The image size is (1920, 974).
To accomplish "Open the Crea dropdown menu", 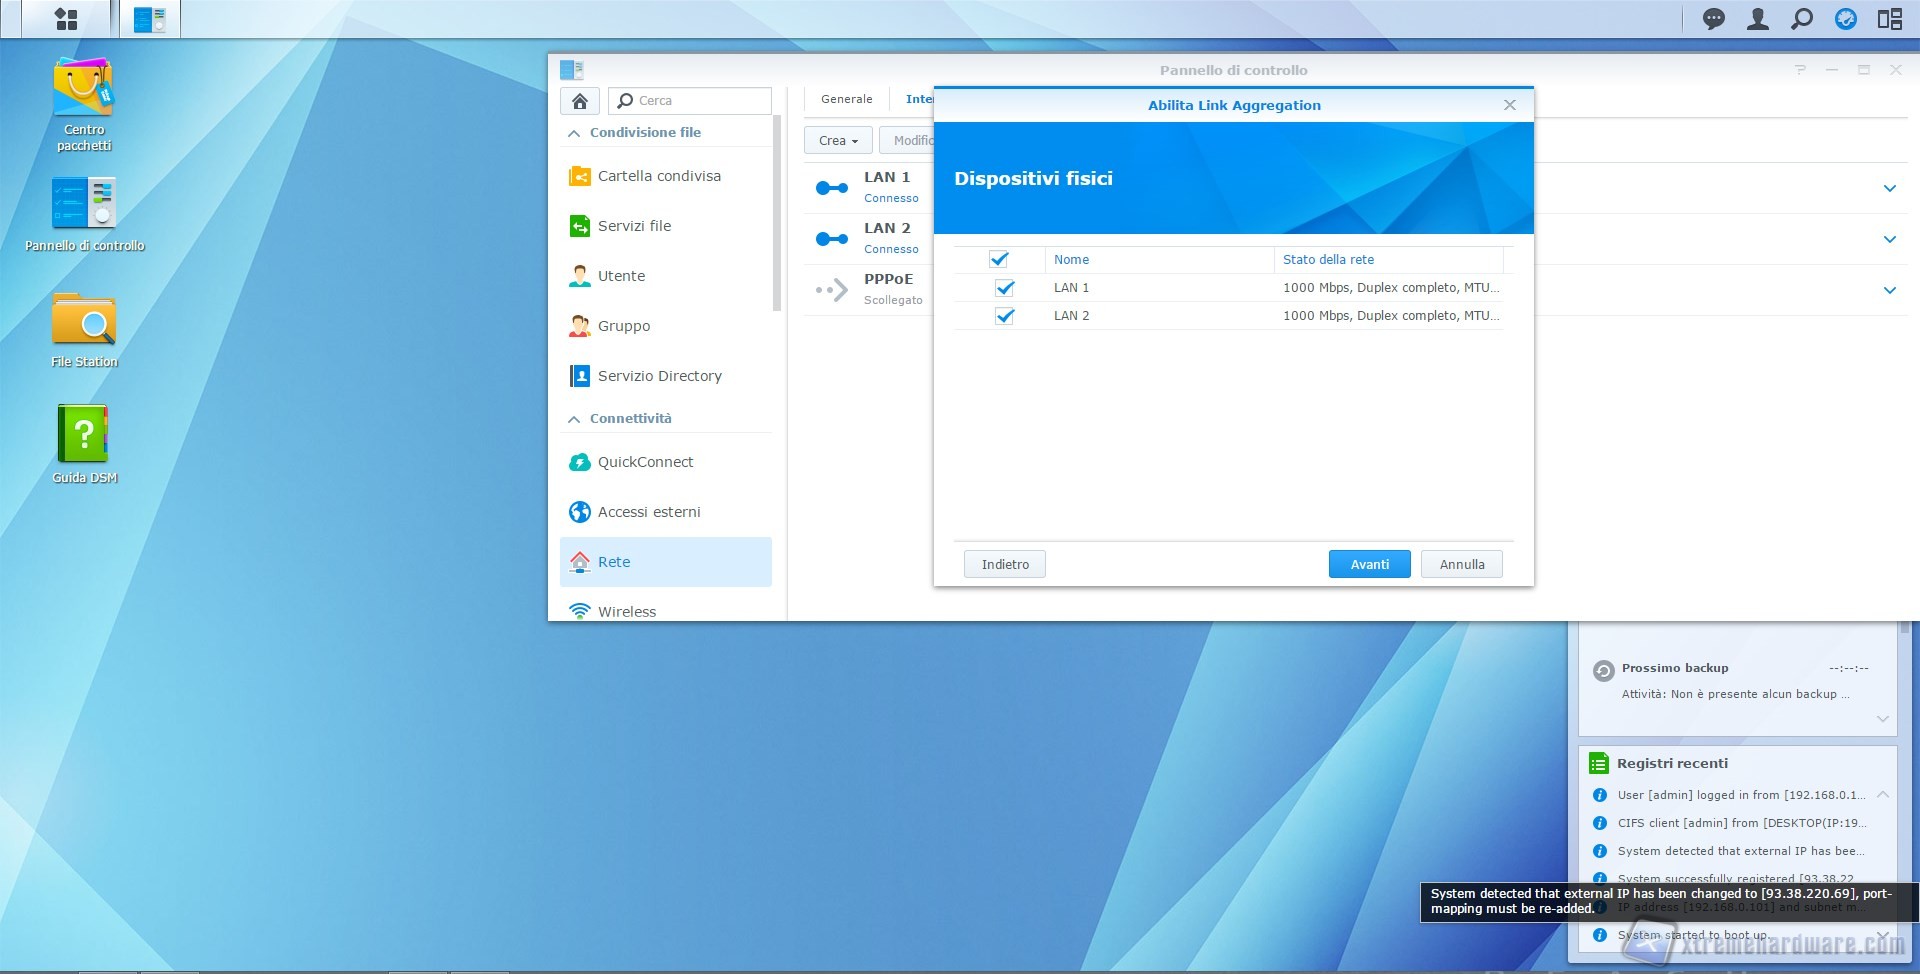I will [x=838, y=141].
